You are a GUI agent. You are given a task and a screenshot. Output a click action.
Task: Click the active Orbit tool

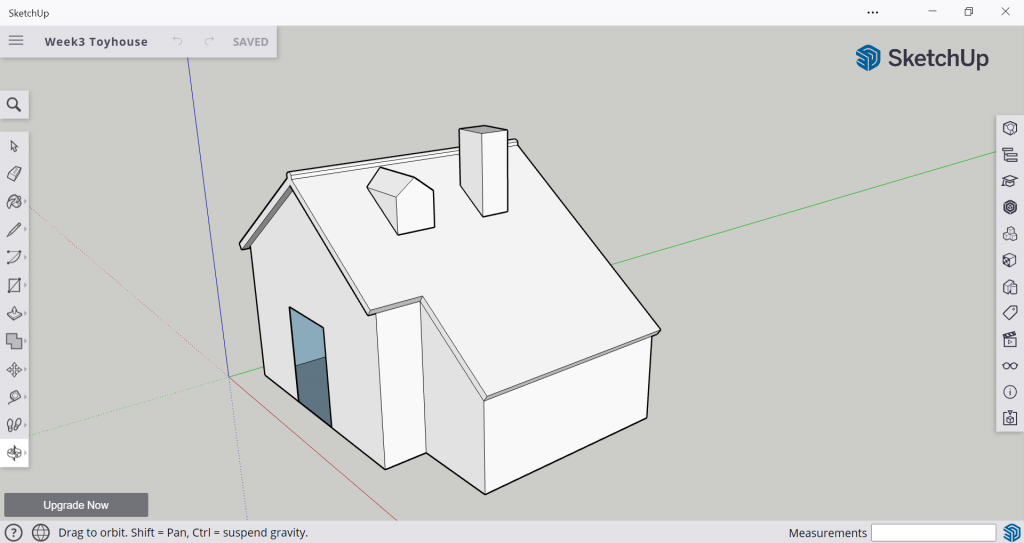click(14, 452)
